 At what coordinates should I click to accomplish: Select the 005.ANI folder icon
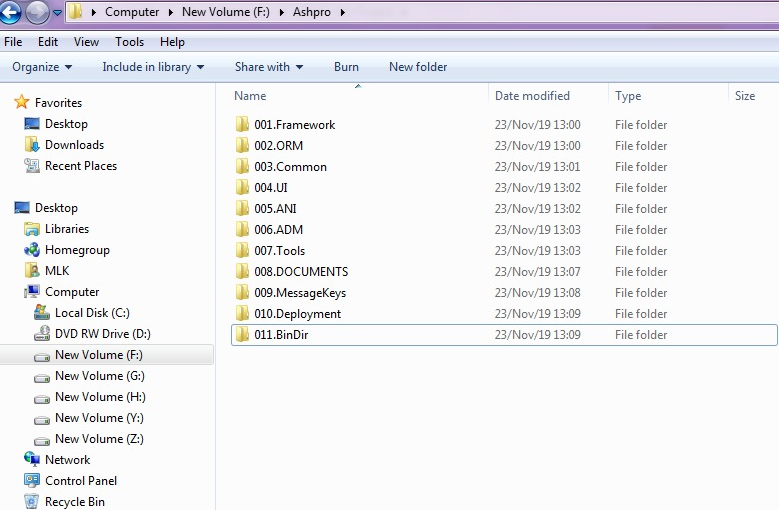(x=242, y=208)
